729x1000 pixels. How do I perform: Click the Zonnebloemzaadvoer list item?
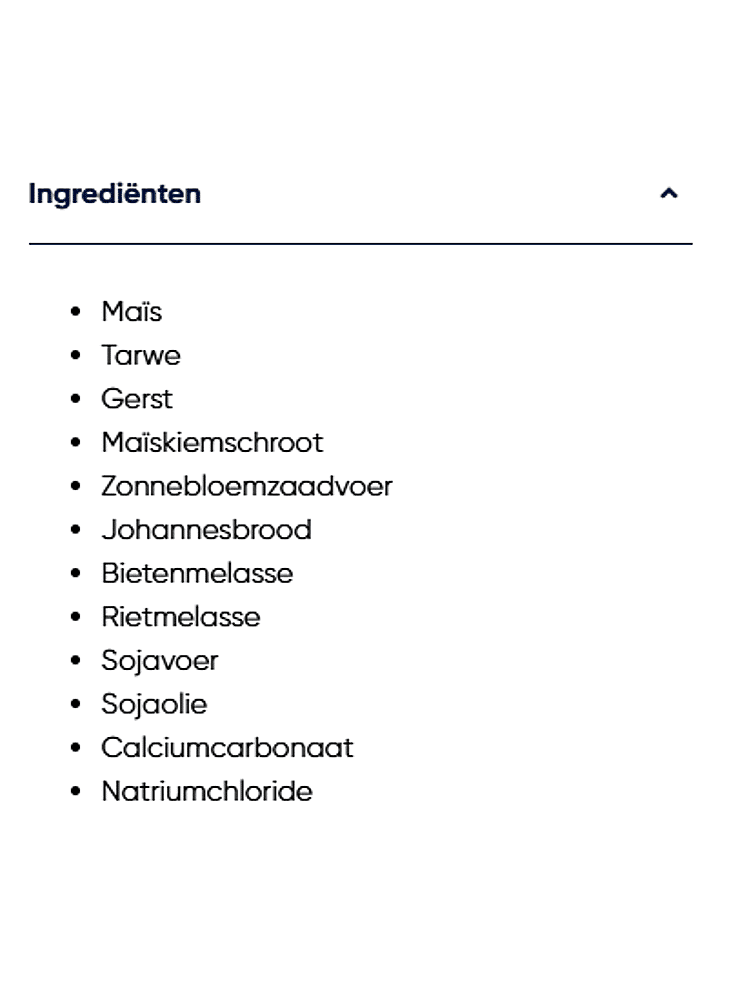pos(246,487)
